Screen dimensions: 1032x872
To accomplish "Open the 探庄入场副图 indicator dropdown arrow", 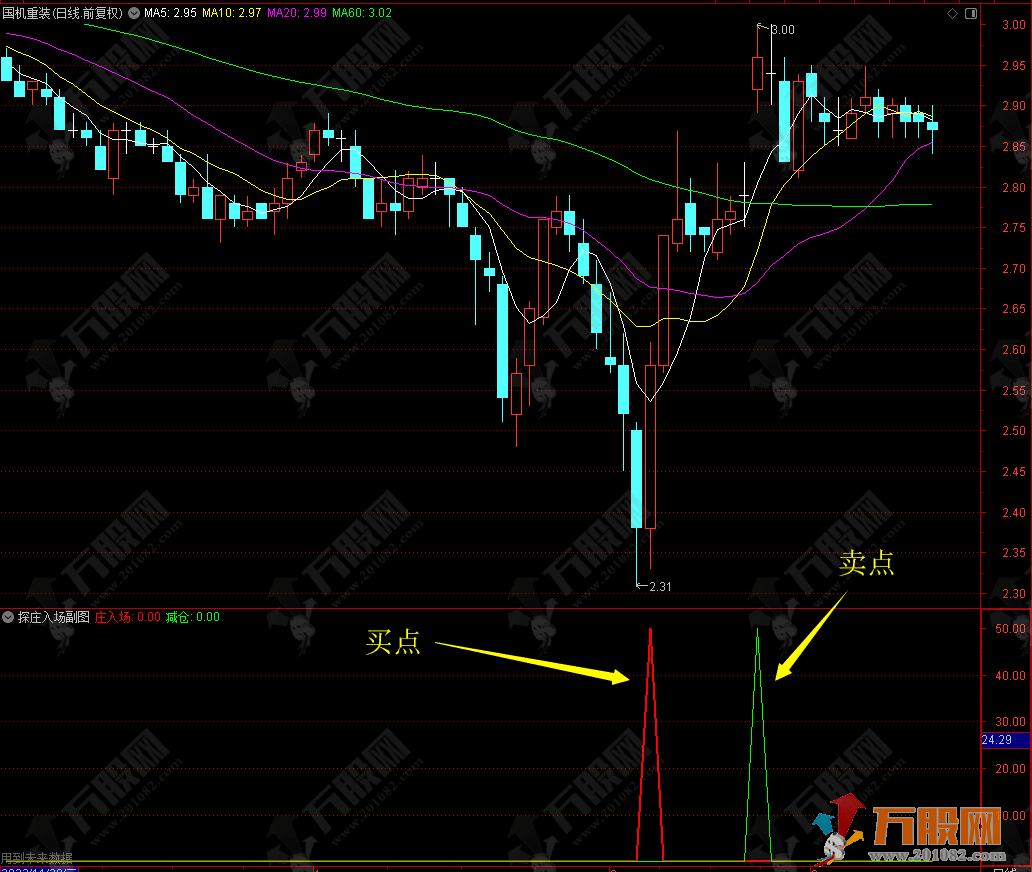I will pos(8,617).
